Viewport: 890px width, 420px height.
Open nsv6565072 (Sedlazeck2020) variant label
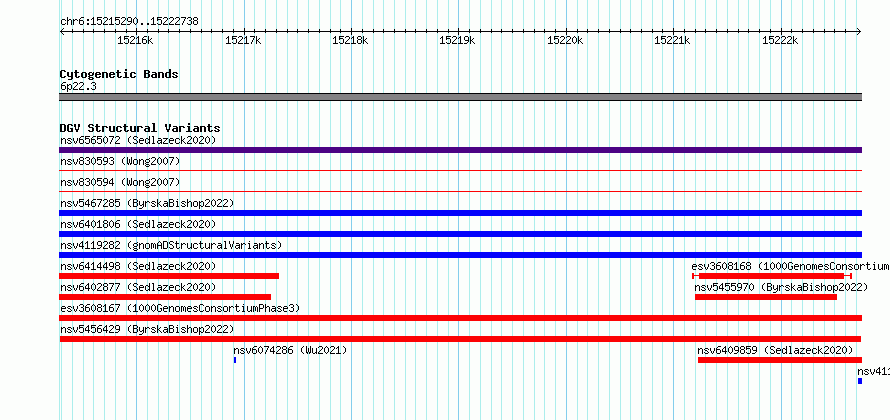[x=138, y=140]
